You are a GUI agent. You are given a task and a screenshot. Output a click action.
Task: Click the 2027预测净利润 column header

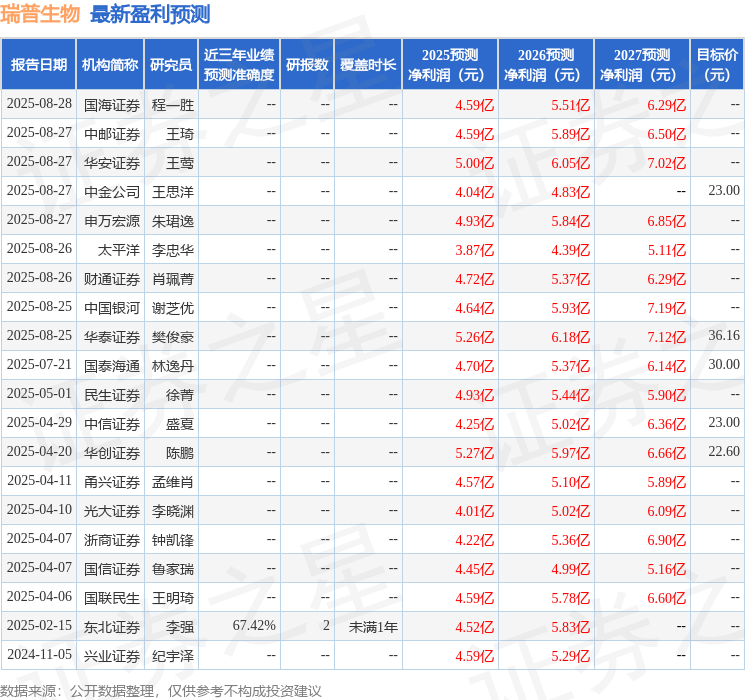click(x=642, y=65)
